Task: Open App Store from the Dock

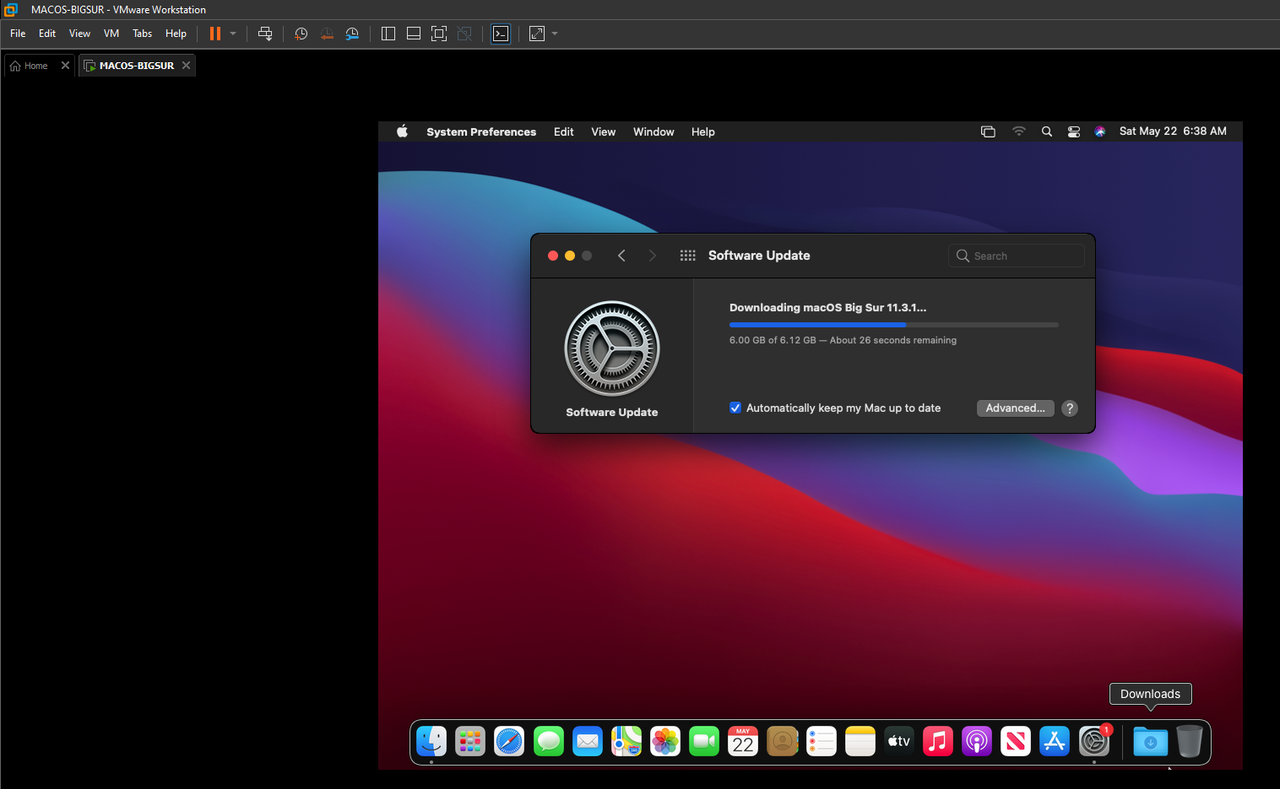Action: click(1055, 741)
